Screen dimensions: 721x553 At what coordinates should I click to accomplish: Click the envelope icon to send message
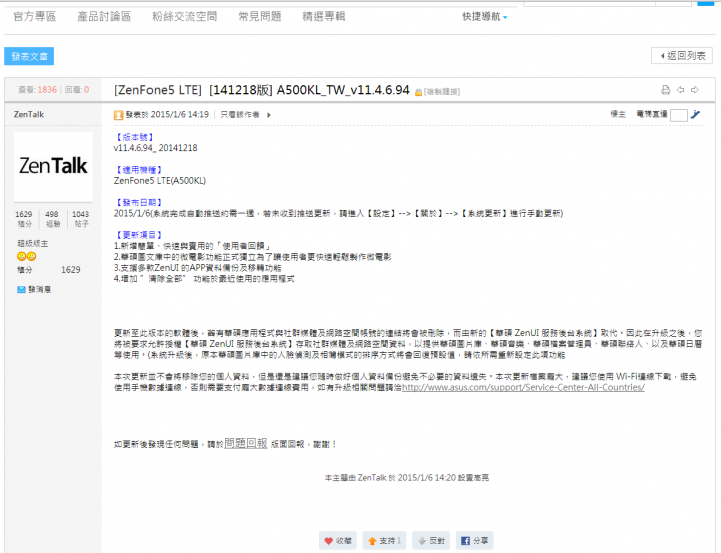pos(21,289)
